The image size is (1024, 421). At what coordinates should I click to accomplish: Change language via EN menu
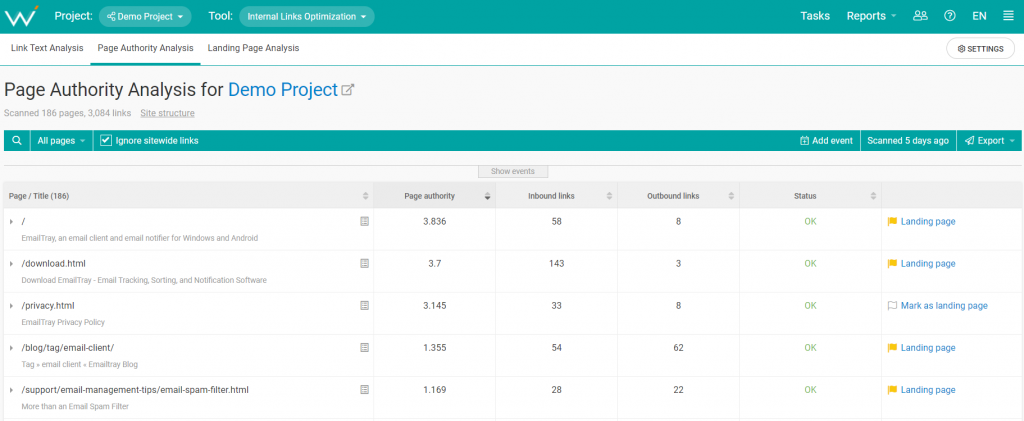click(979, 16)
